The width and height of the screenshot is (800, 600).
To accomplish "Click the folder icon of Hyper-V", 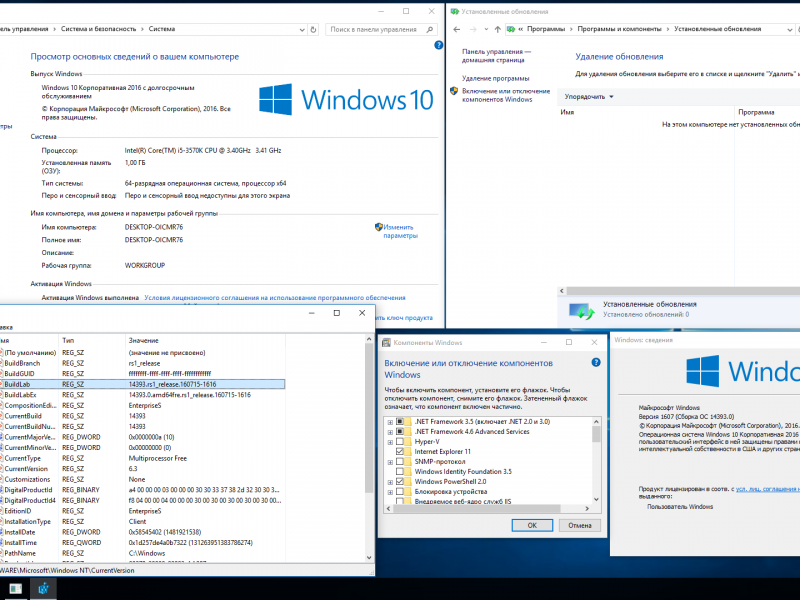I will point(408,442).
